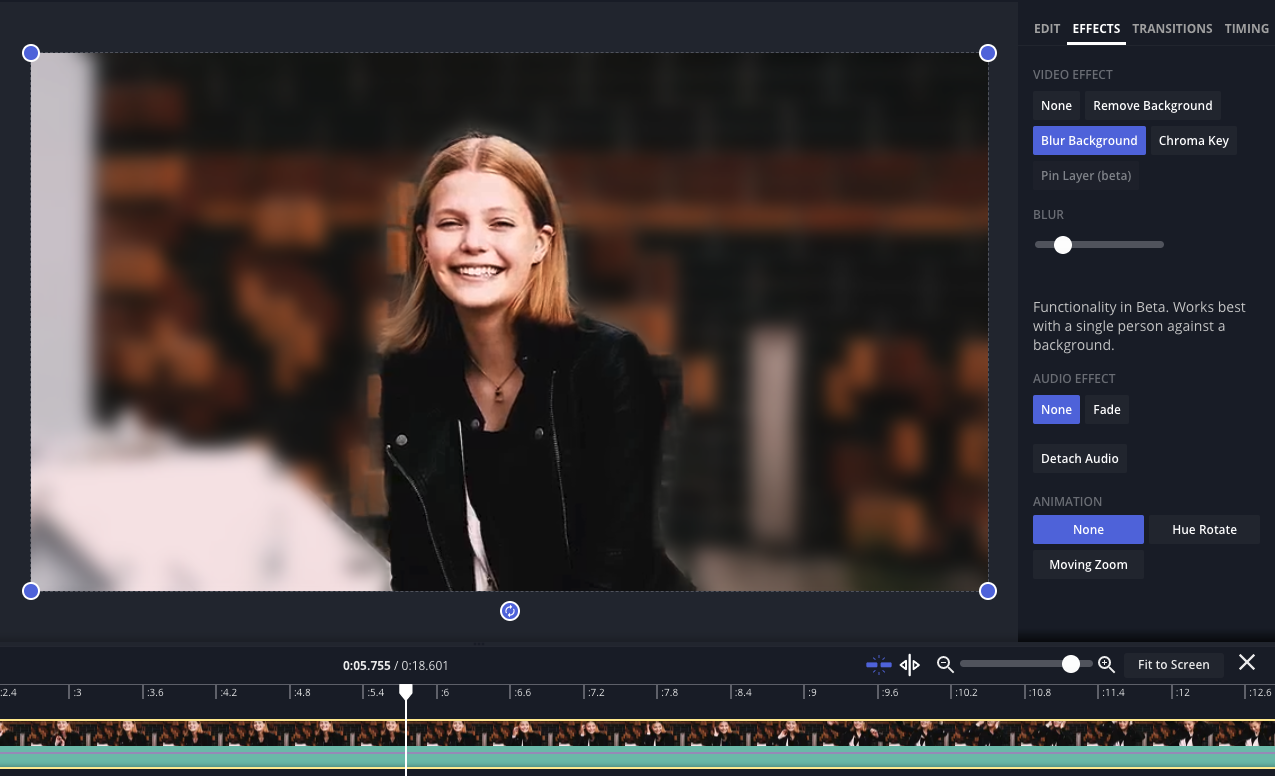Click the video clip track in timeline
This screenshot has height=776, width=1275.
(640, 735)
